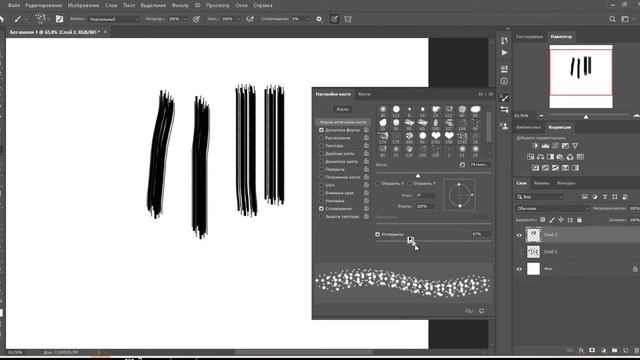Open the Actions play icon in dock

tap(504, 53)
